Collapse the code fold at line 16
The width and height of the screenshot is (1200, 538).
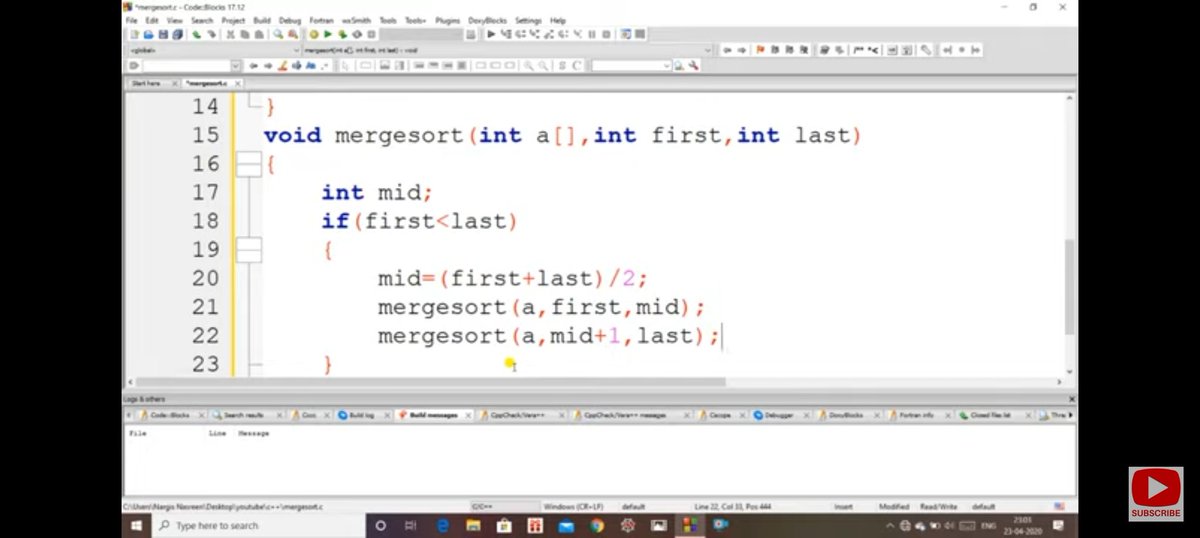coord(248,164)
